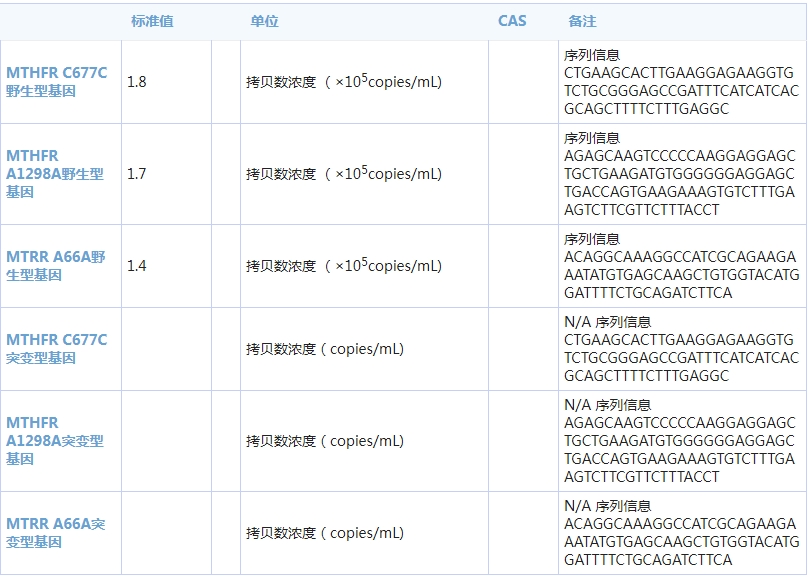The image size is (810, 577).
Task: Select the standard value 1.4
Action: tap(137, 266)
